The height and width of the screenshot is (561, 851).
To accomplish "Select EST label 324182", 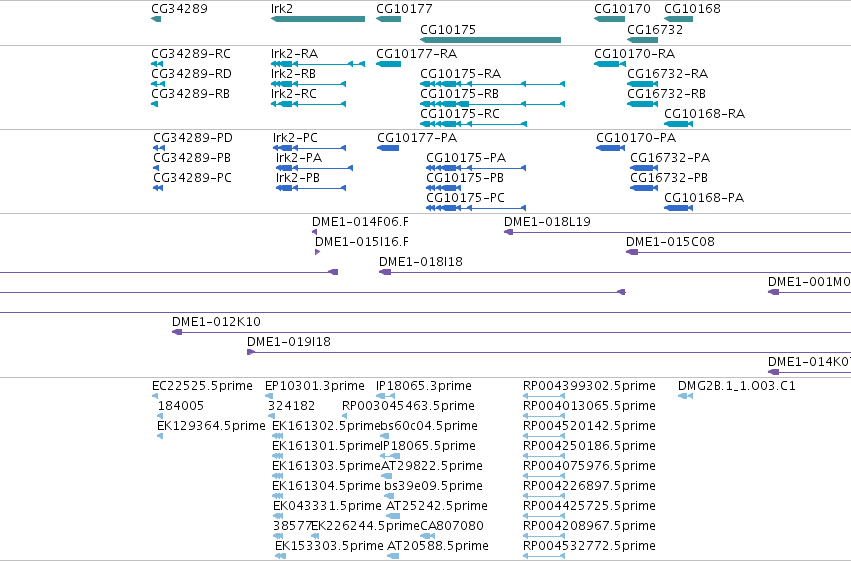I will click(x=291, y=406).
